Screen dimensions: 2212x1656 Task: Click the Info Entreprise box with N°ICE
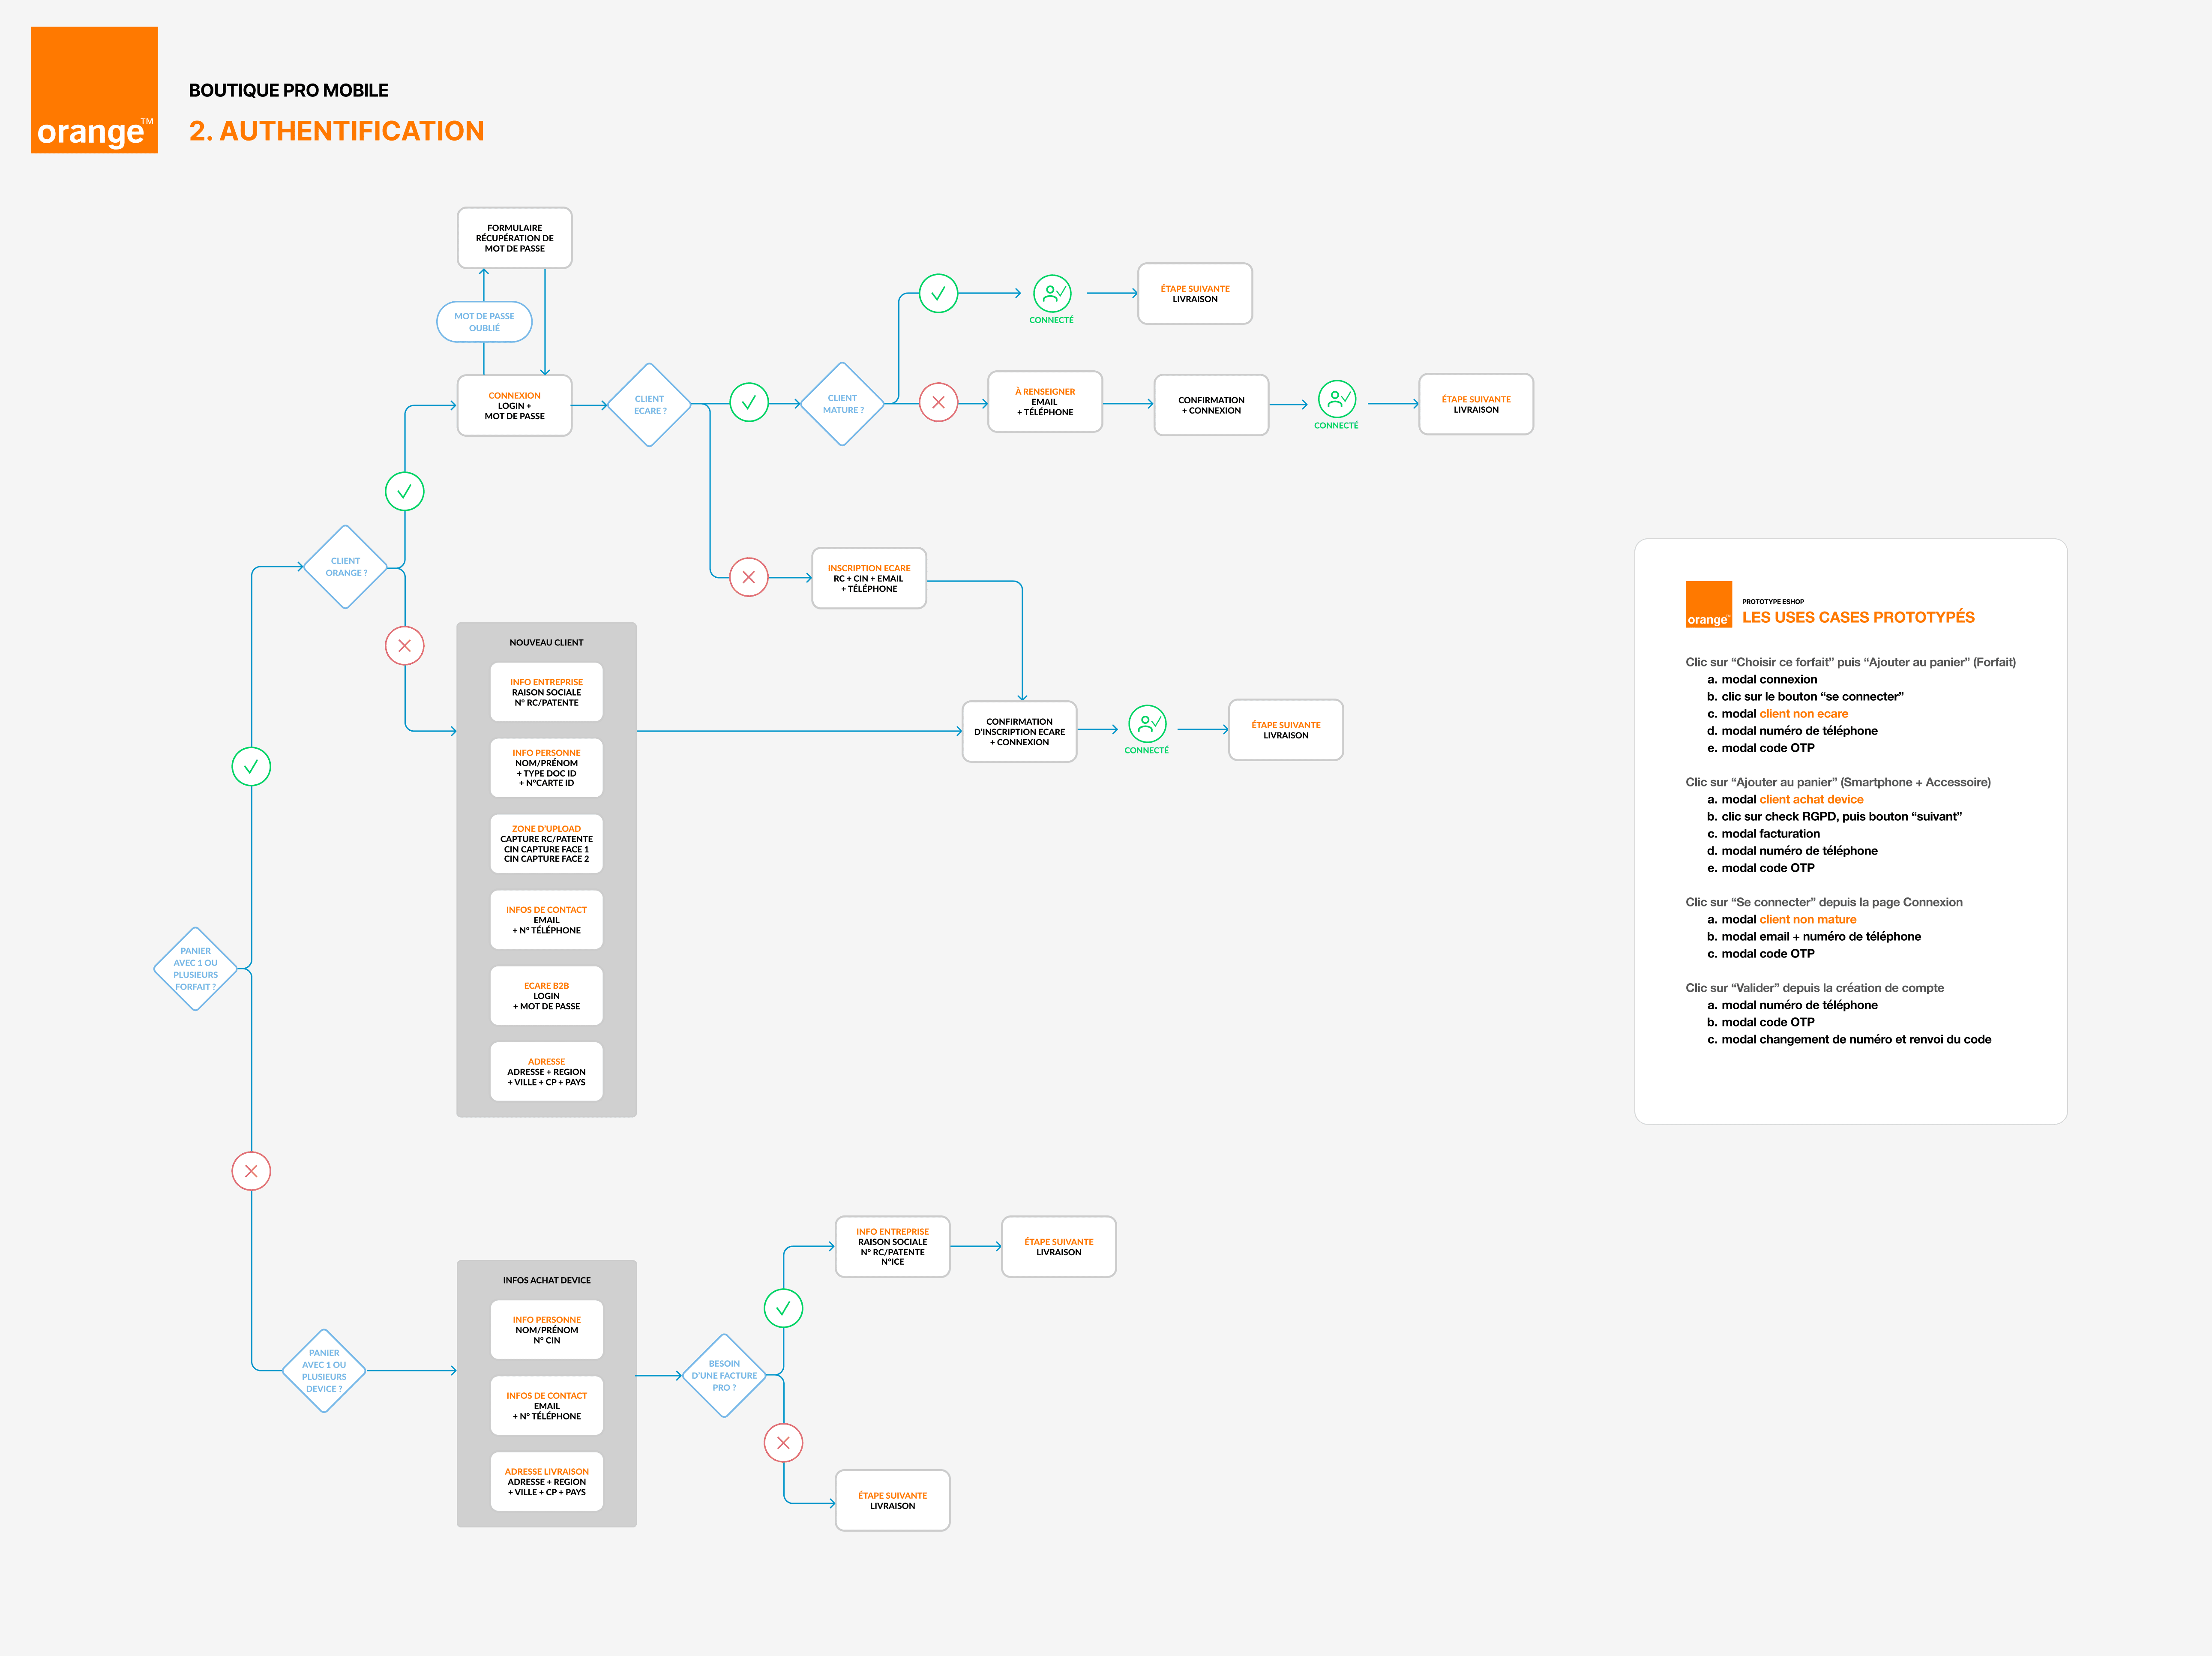(x=892, y=1247)
